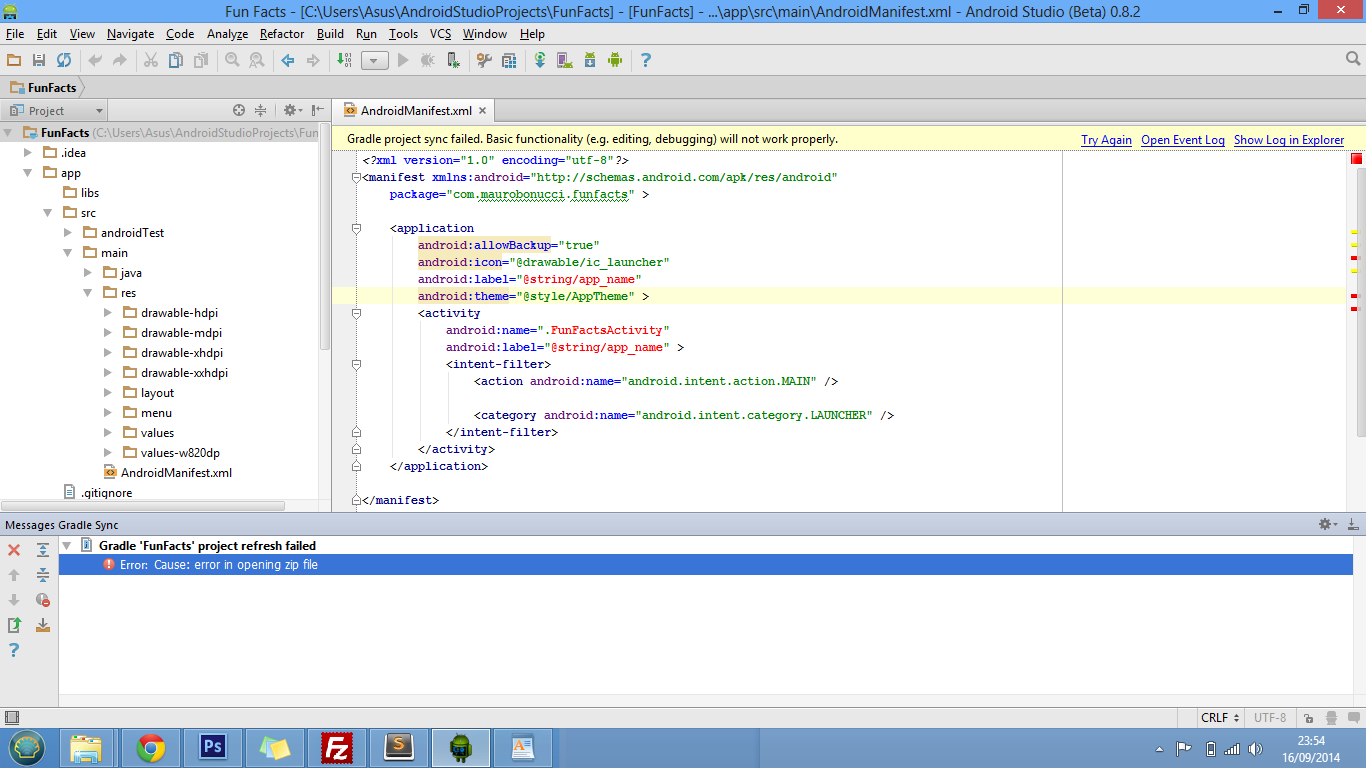1366x768 pixels.
Task: Click Scroll from Source target icon
Action: (239, 111)
